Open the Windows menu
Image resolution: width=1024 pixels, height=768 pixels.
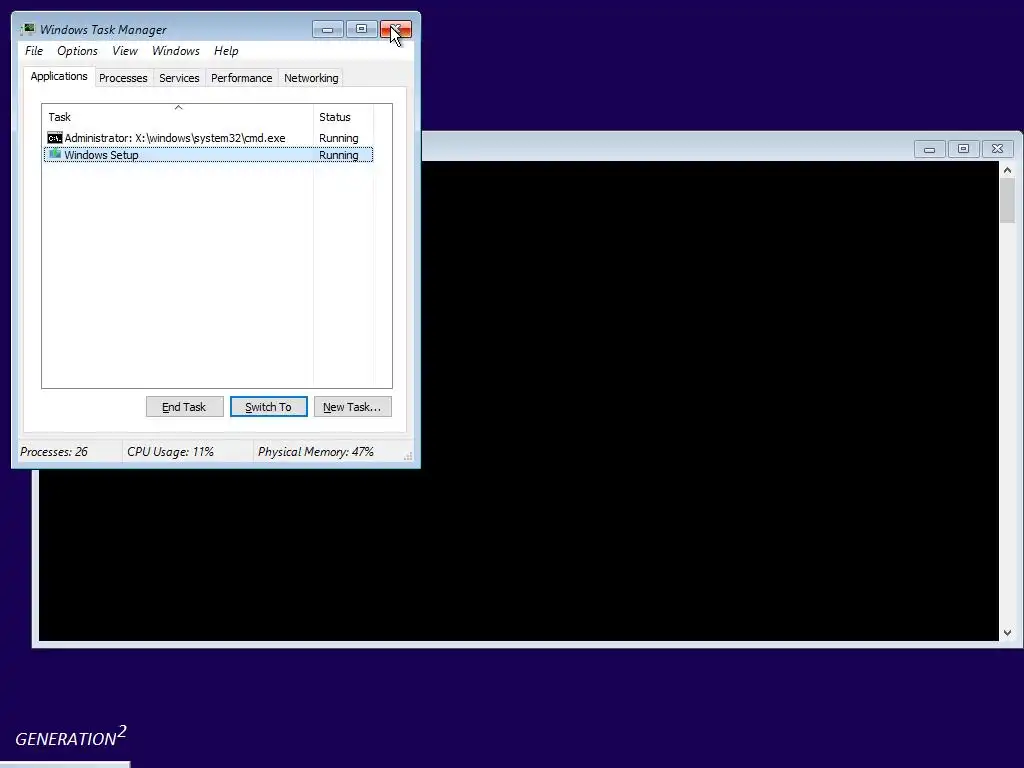pyautogui.click(x=176, y=51)
